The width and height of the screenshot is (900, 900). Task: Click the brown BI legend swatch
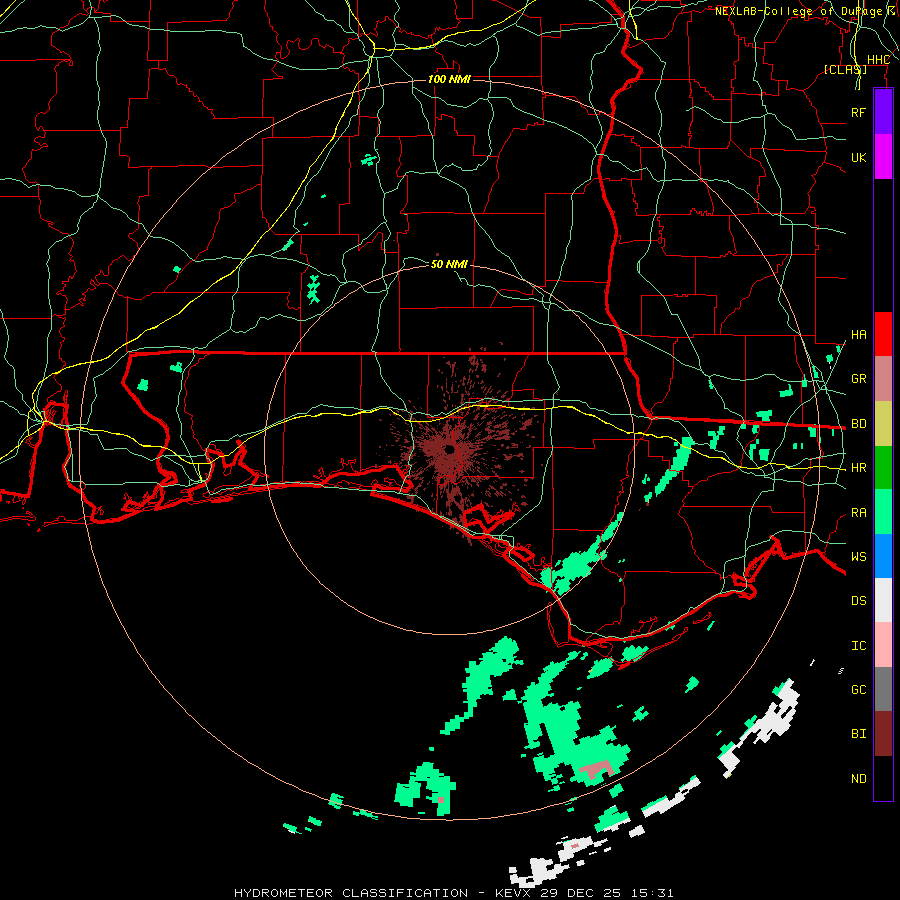[883, 734]
